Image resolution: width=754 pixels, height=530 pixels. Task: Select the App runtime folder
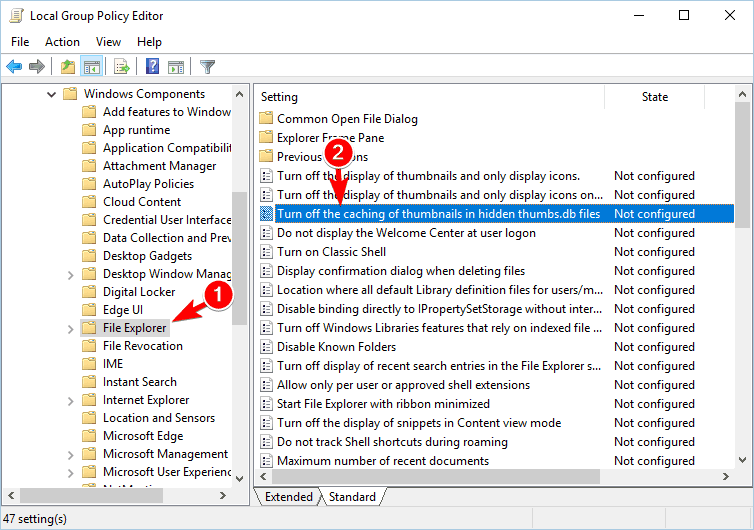tap(137, 130)
